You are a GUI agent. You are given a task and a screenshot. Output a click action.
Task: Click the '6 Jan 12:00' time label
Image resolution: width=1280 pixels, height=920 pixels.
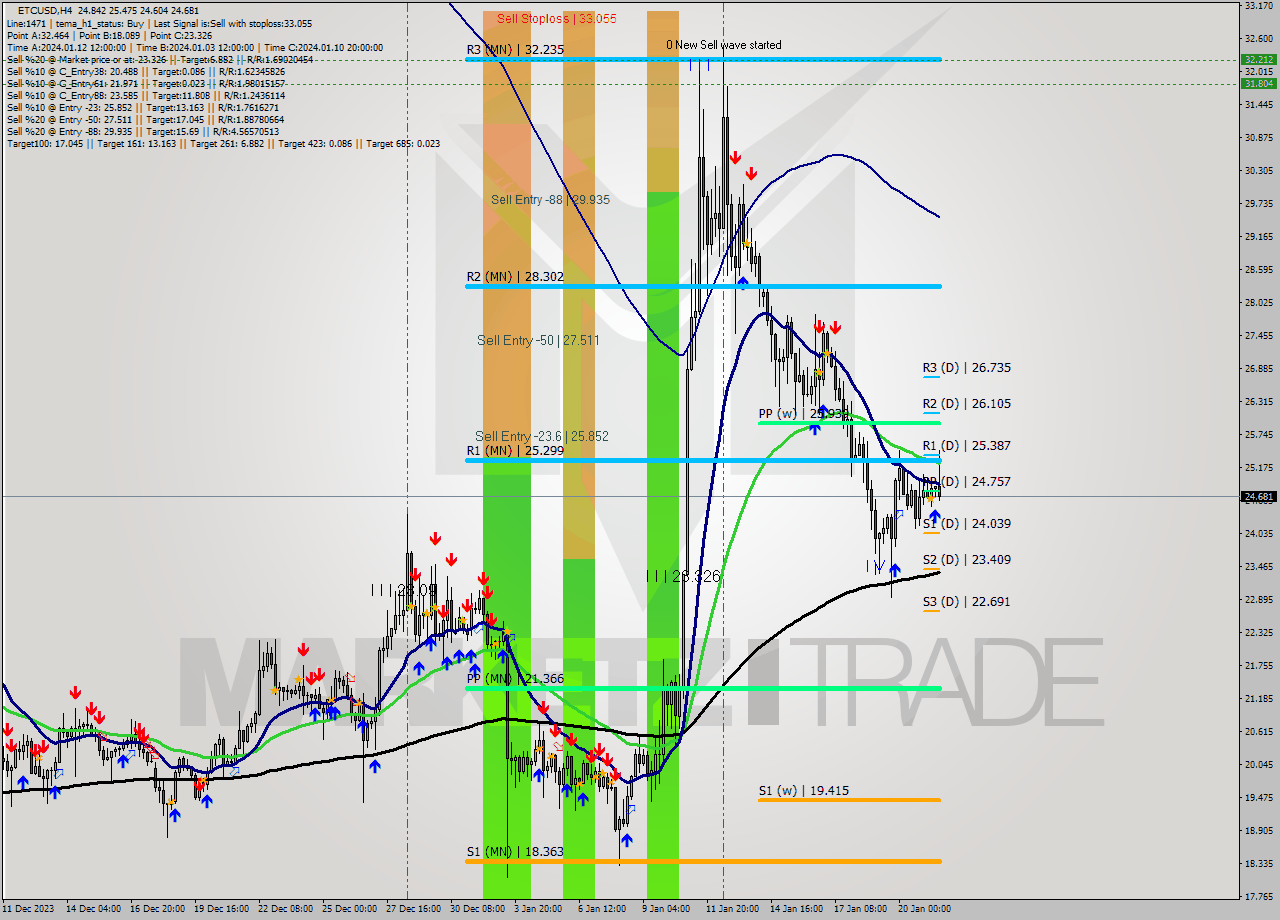tap(602, 909)
